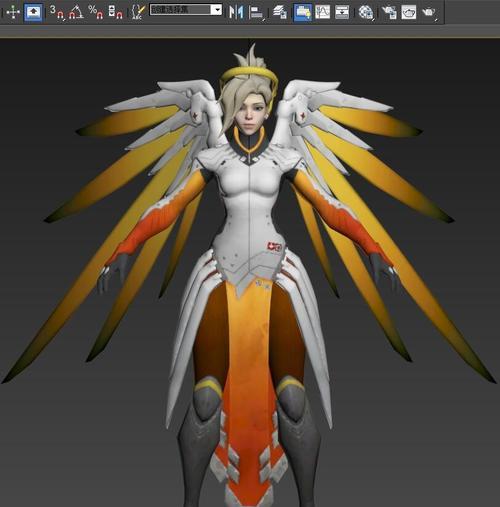
Task: Open the Mirror tool
Action: tap(236, 12)
